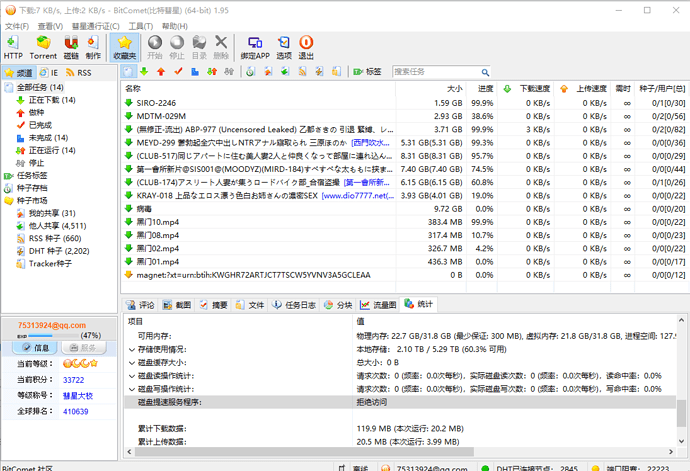
Task: Open the 分块 pieces tab
Action: (x=338, y=305)
